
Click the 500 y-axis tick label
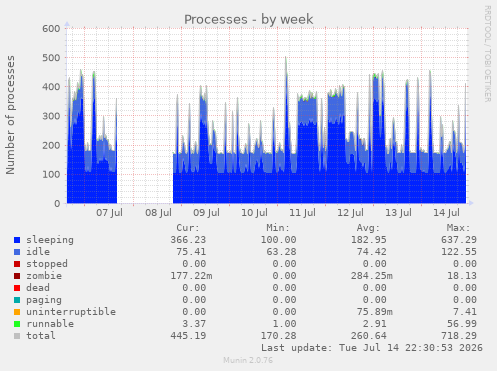[51, 58]
